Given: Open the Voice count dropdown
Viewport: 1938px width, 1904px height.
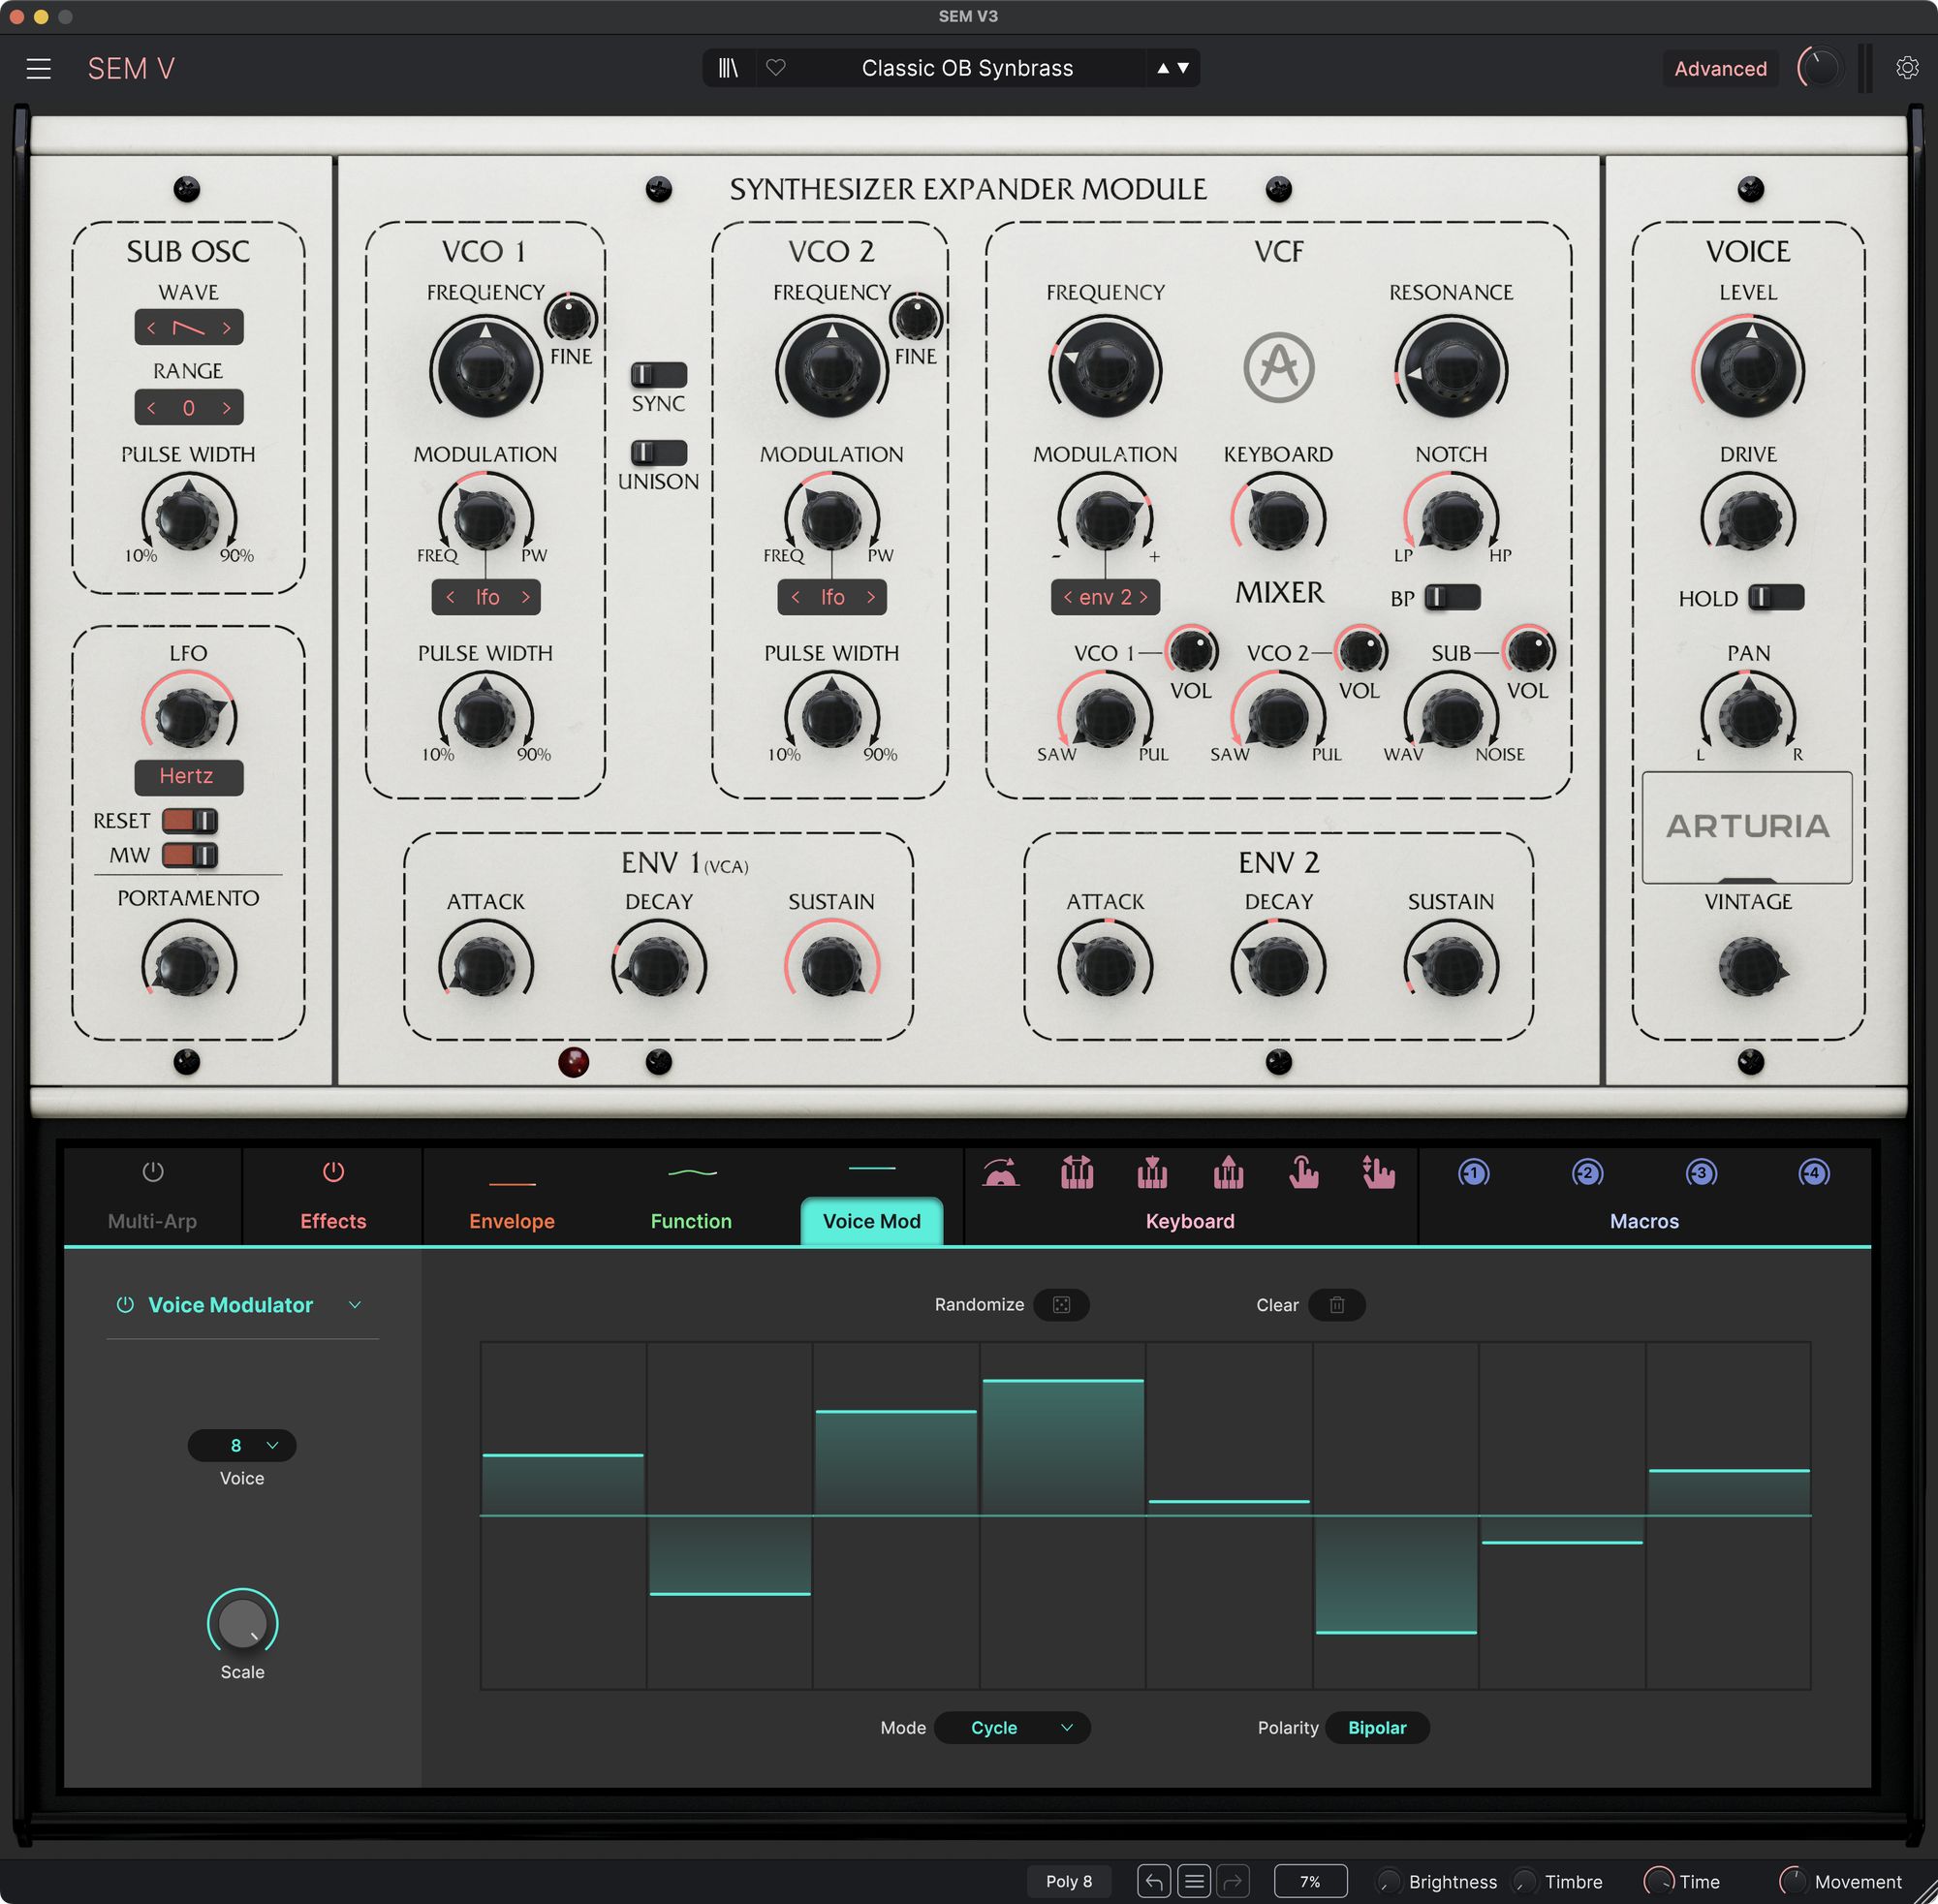Looking at the screenshot, I should (242, 1445).
